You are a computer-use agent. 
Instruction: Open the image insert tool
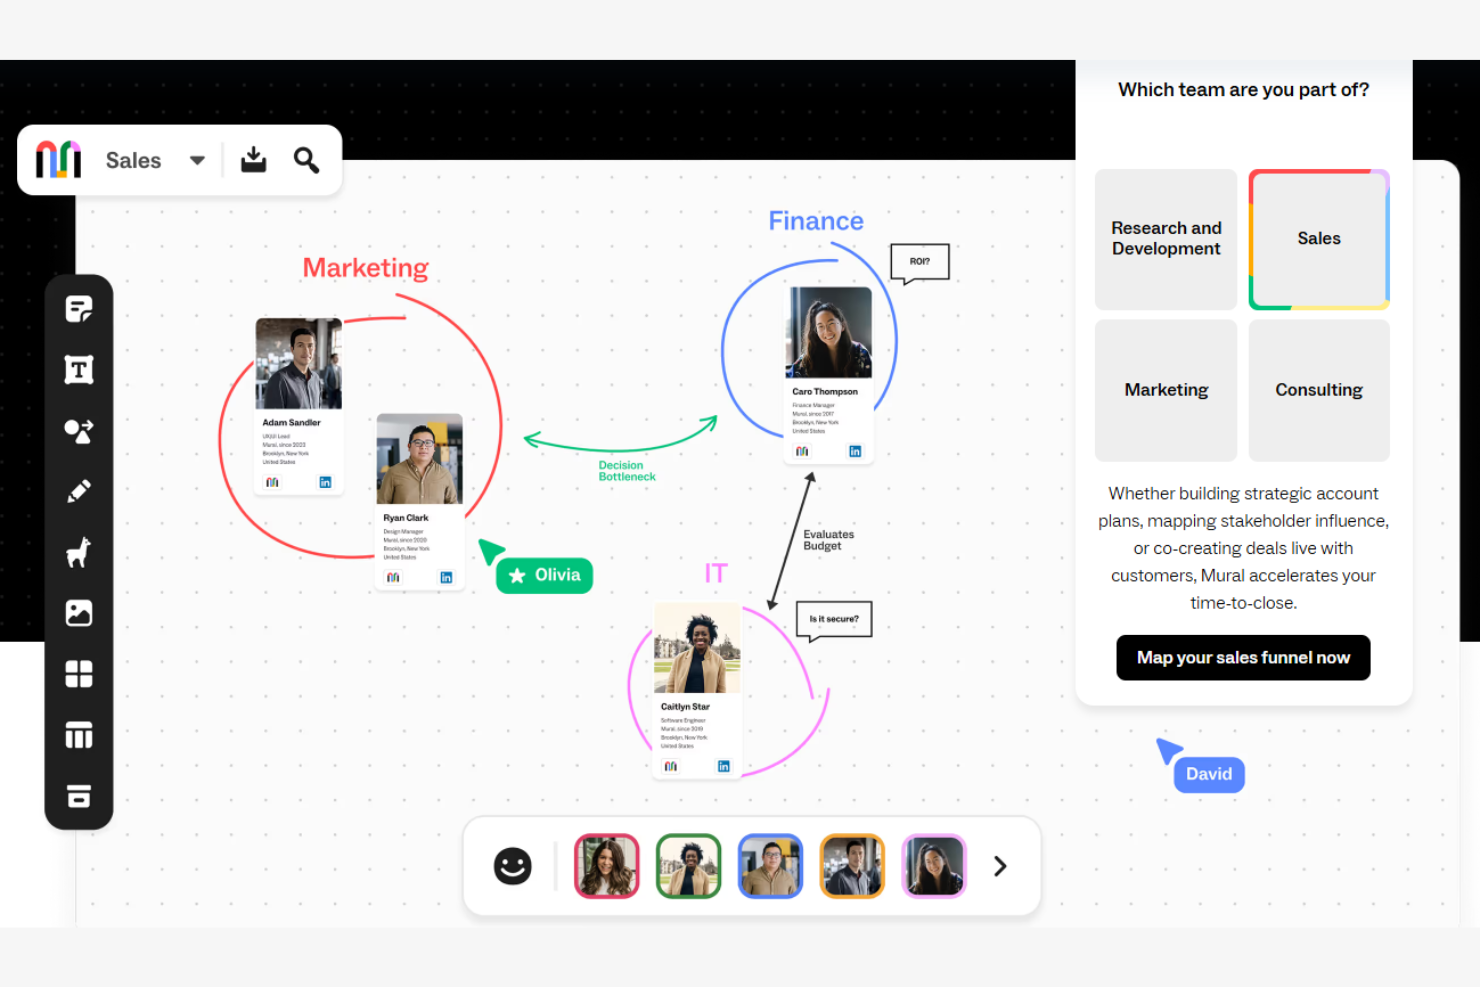[79, 613]
